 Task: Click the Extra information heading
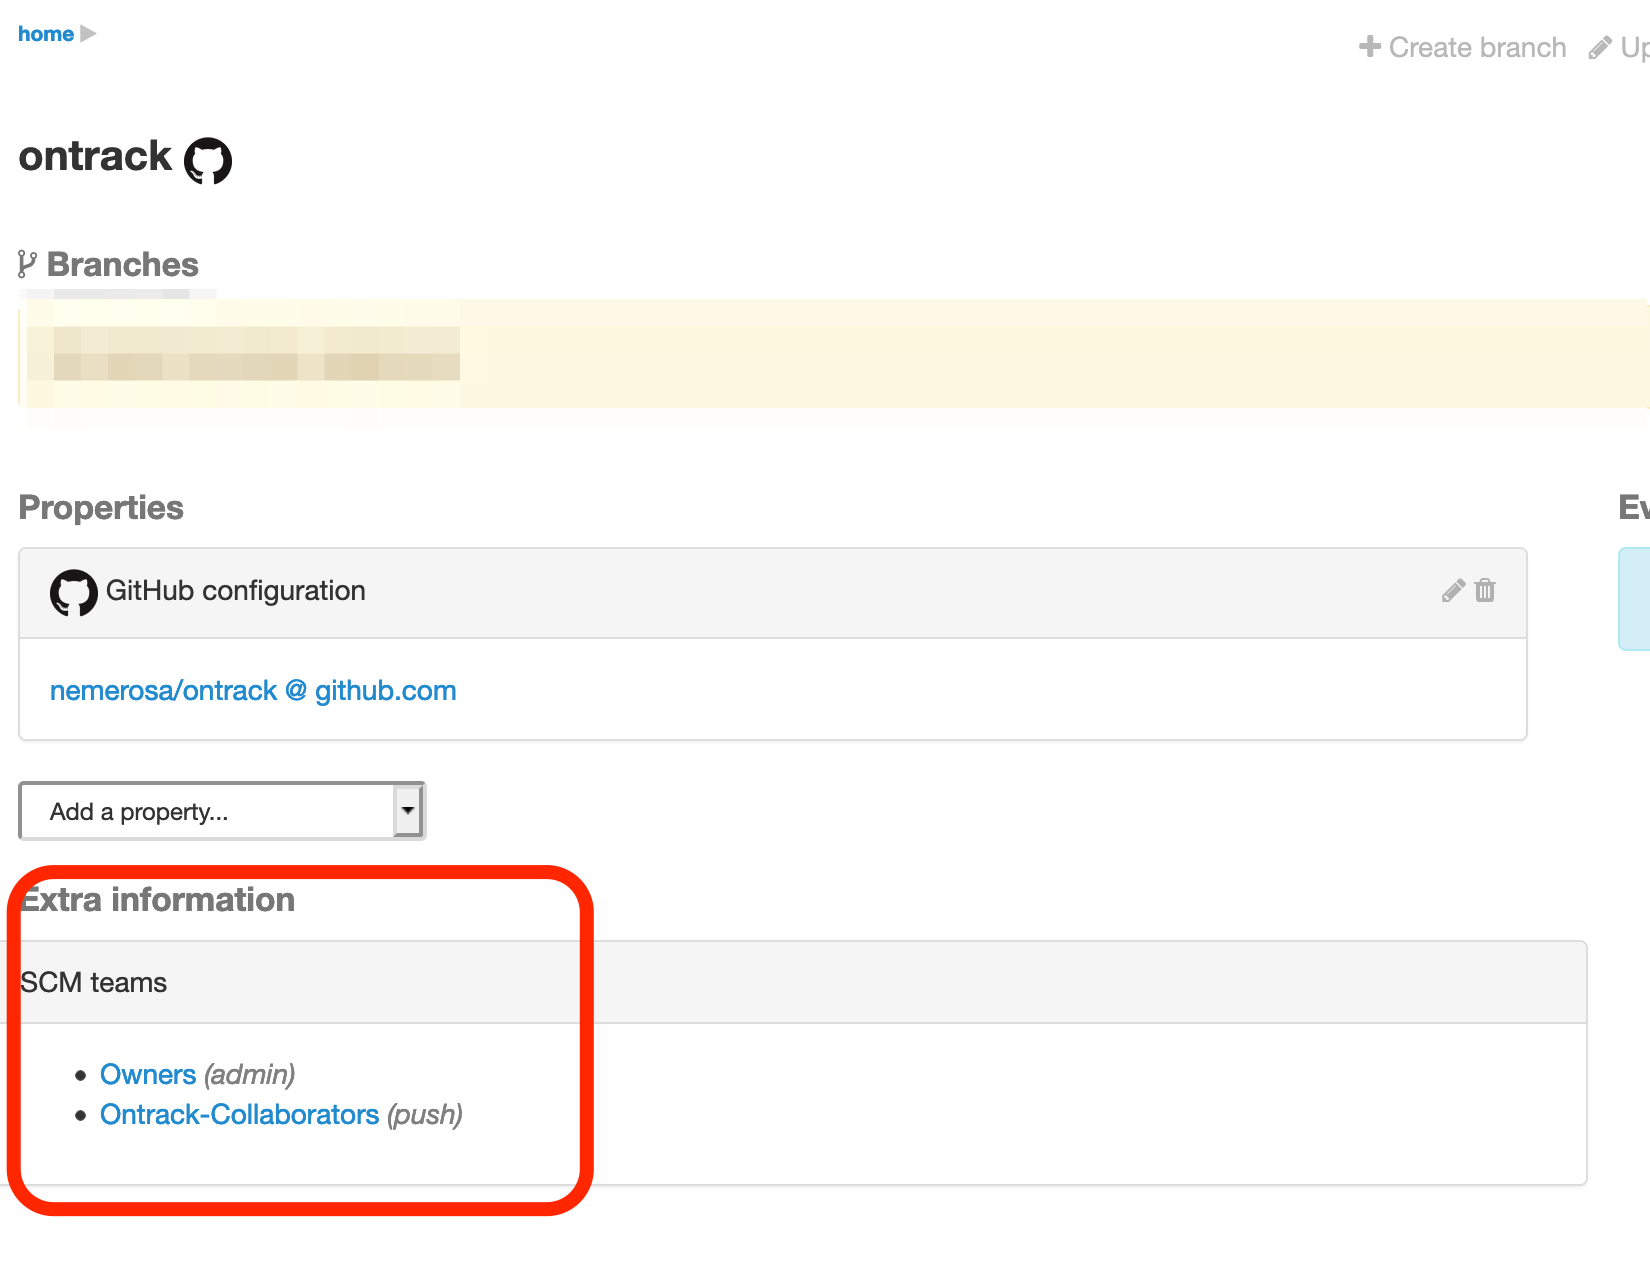[x=158, y=900]
